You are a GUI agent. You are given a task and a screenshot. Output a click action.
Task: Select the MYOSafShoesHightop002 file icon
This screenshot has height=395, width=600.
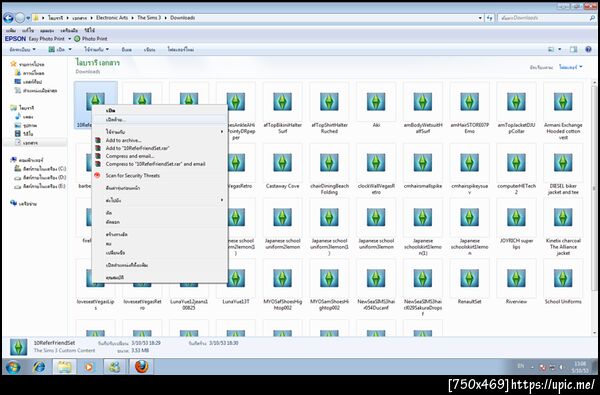click(x=282, y=278)
